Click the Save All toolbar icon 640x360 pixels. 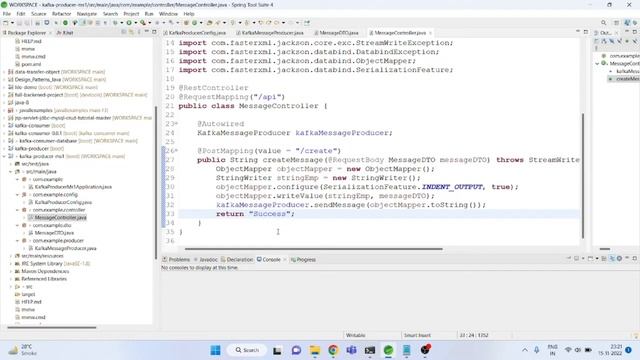coord(27,23)
